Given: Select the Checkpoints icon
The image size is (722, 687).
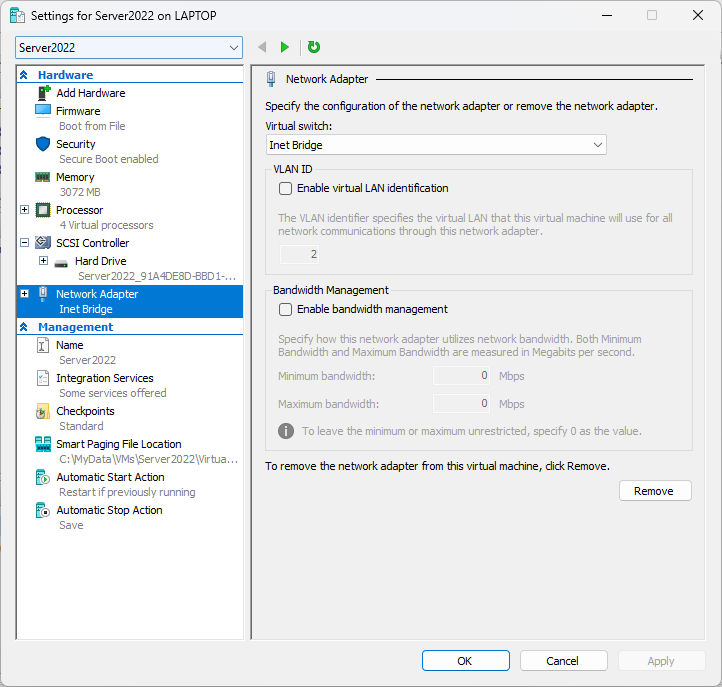Looking at the screenshot, I should [x=43, y=411].
